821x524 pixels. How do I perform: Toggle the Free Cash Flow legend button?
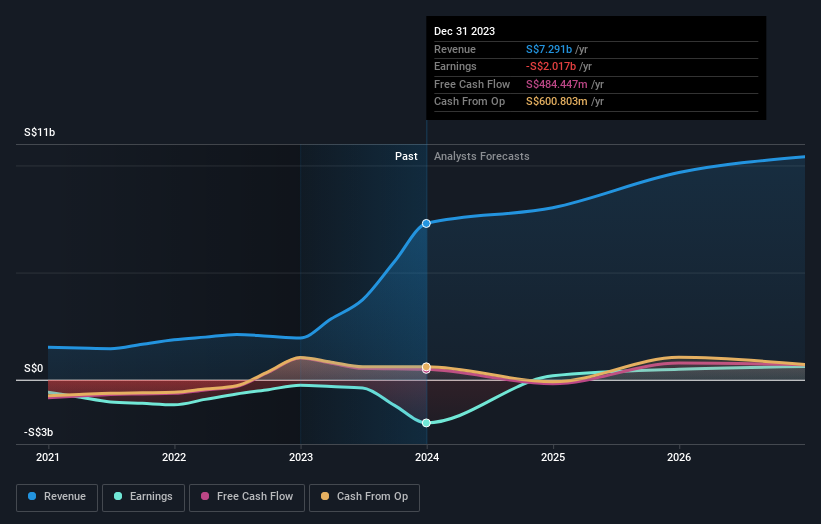click(247, 497)
